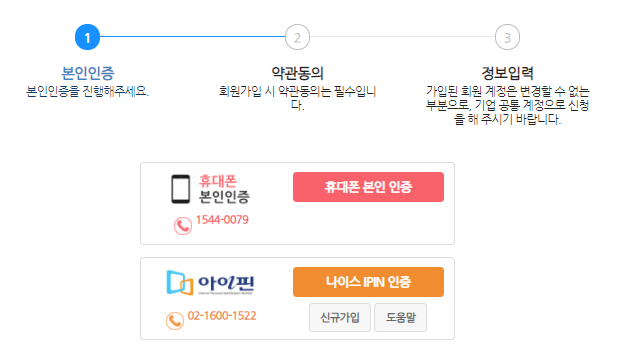Click the 1544-0079 phone number
The height and width of the screenshot is (363, 623).
[x=222, y=220]
